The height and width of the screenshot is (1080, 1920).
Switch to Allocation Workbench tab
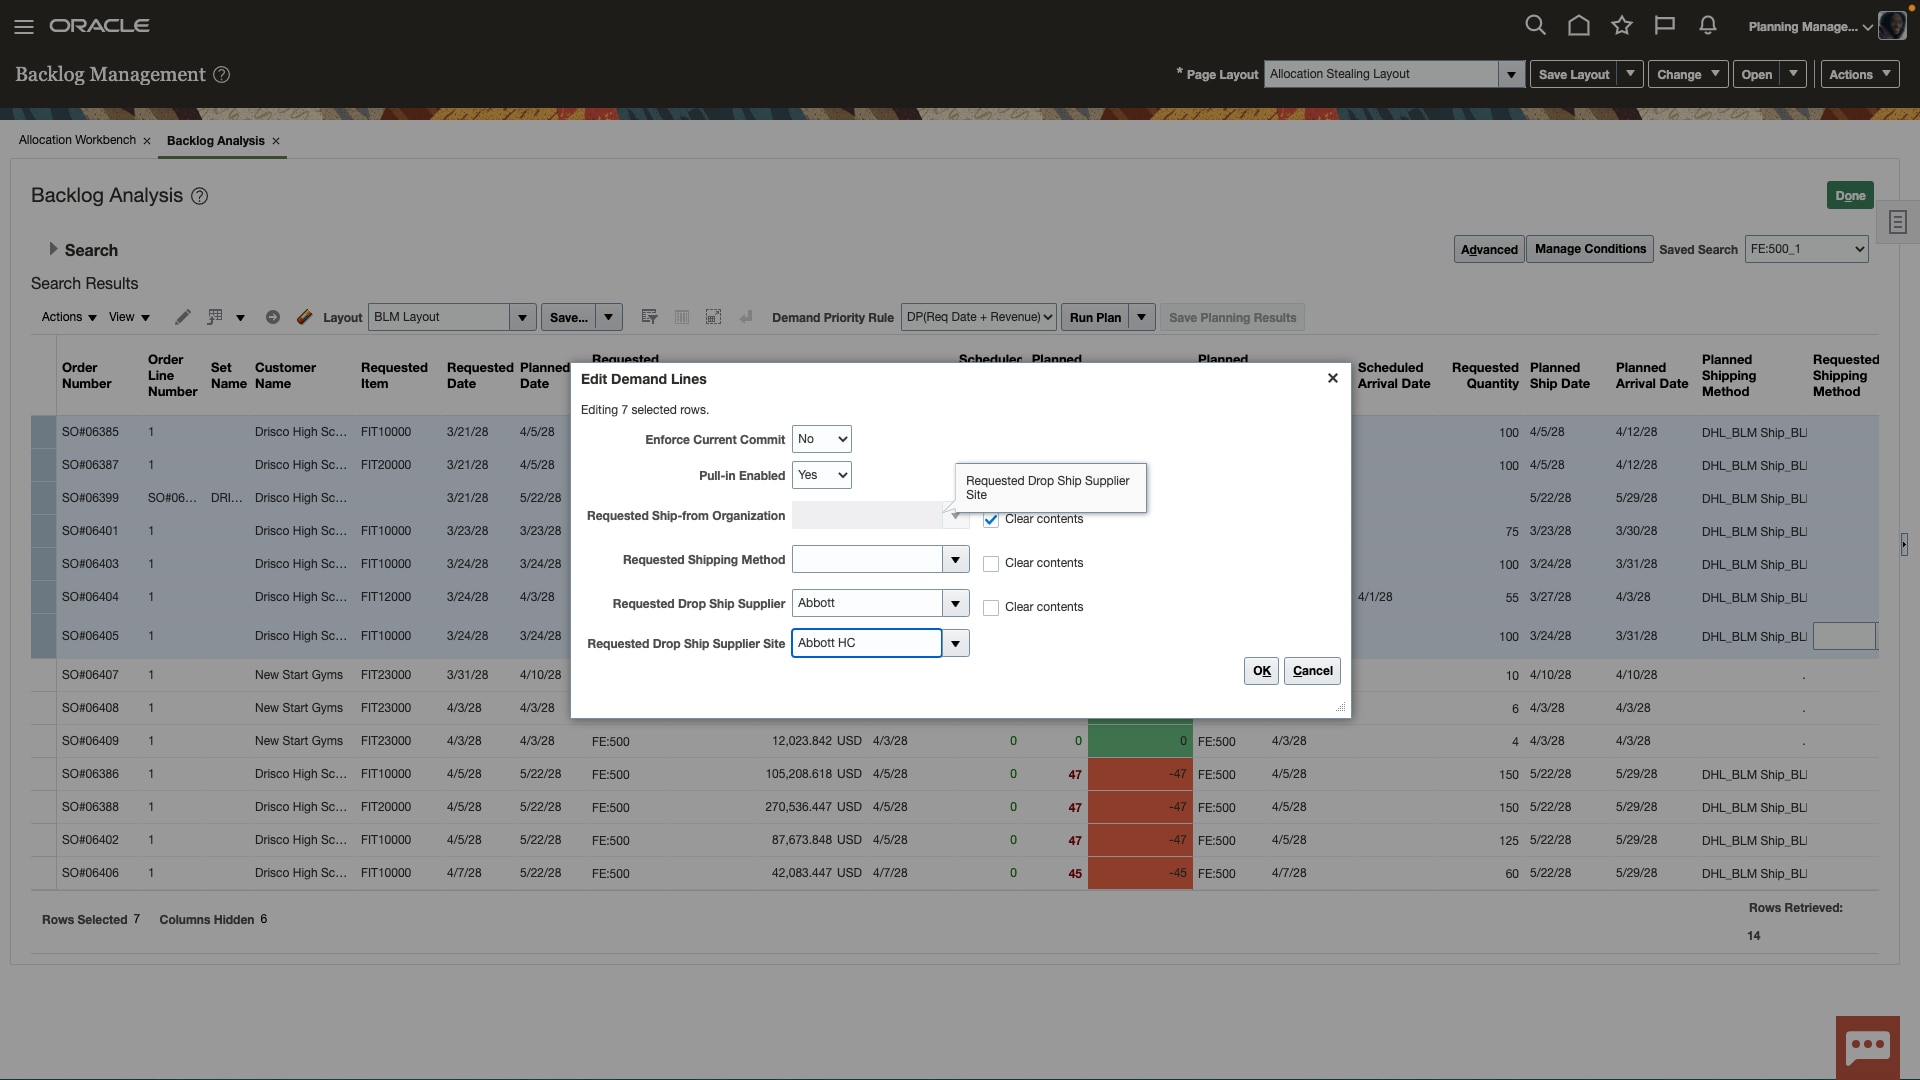pyautogui.click(x=77, y=140)
